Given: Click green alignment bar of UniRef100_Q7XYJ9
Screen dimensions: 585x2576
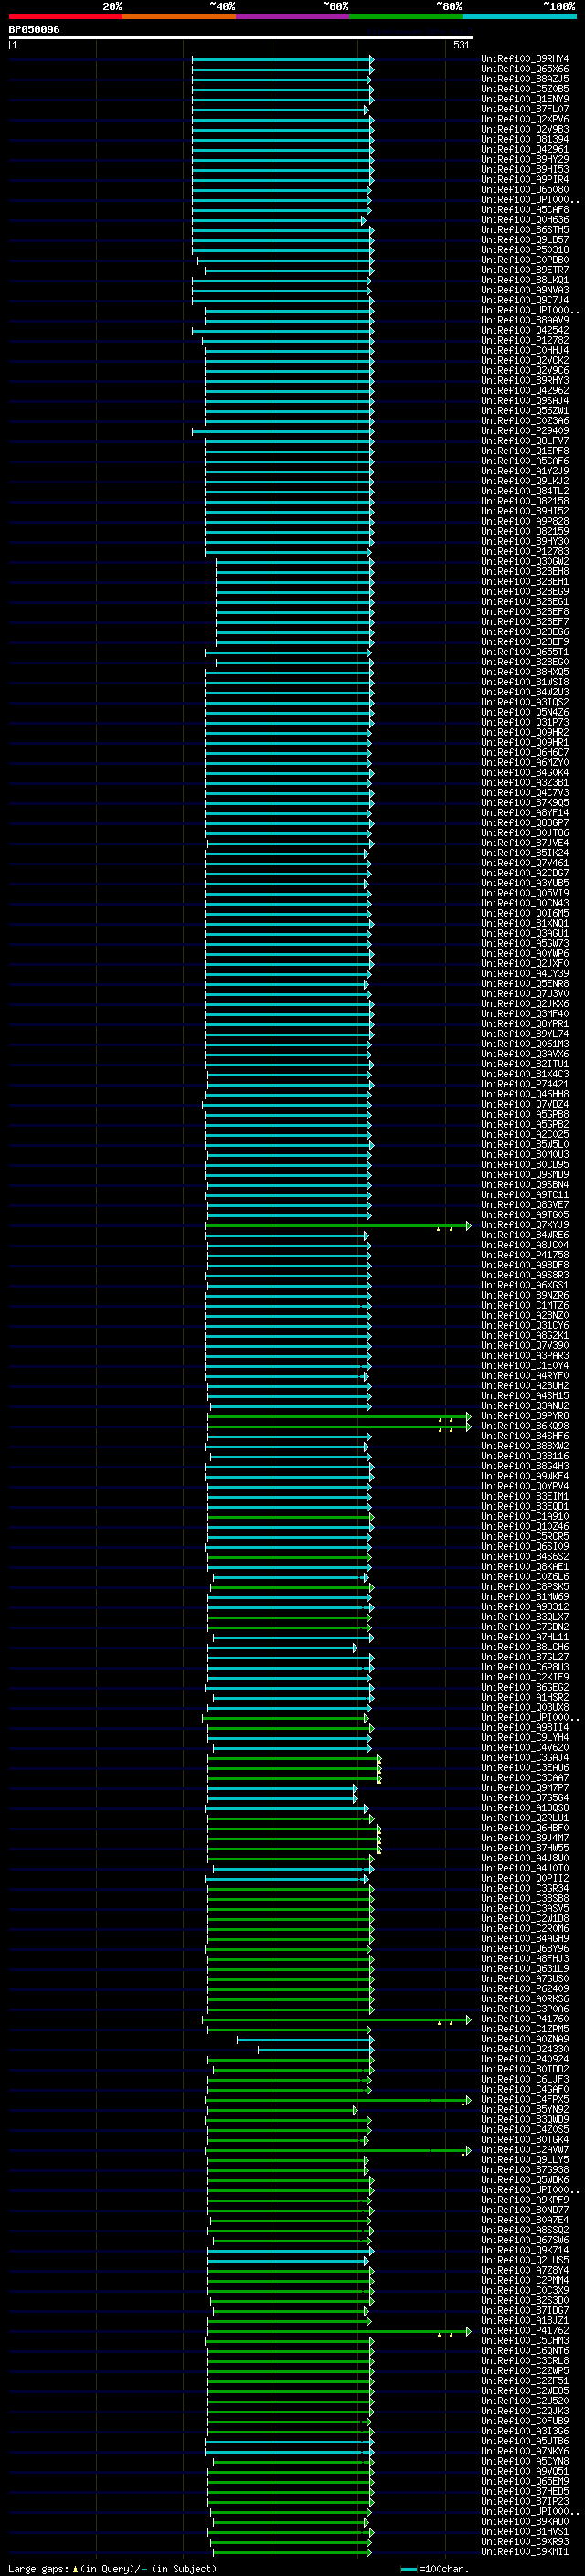Looking at the screenshot, I should click(337, 1225).
